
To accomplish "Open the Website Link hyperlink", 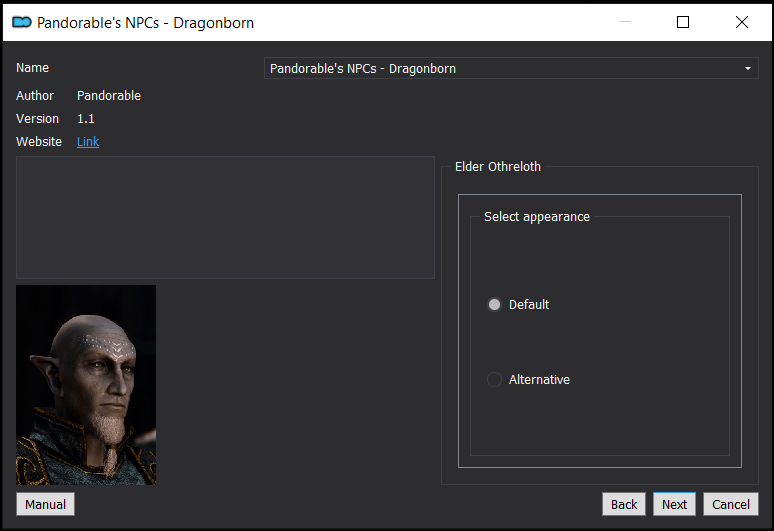I will pyautogui.click(x=88, y=142).
